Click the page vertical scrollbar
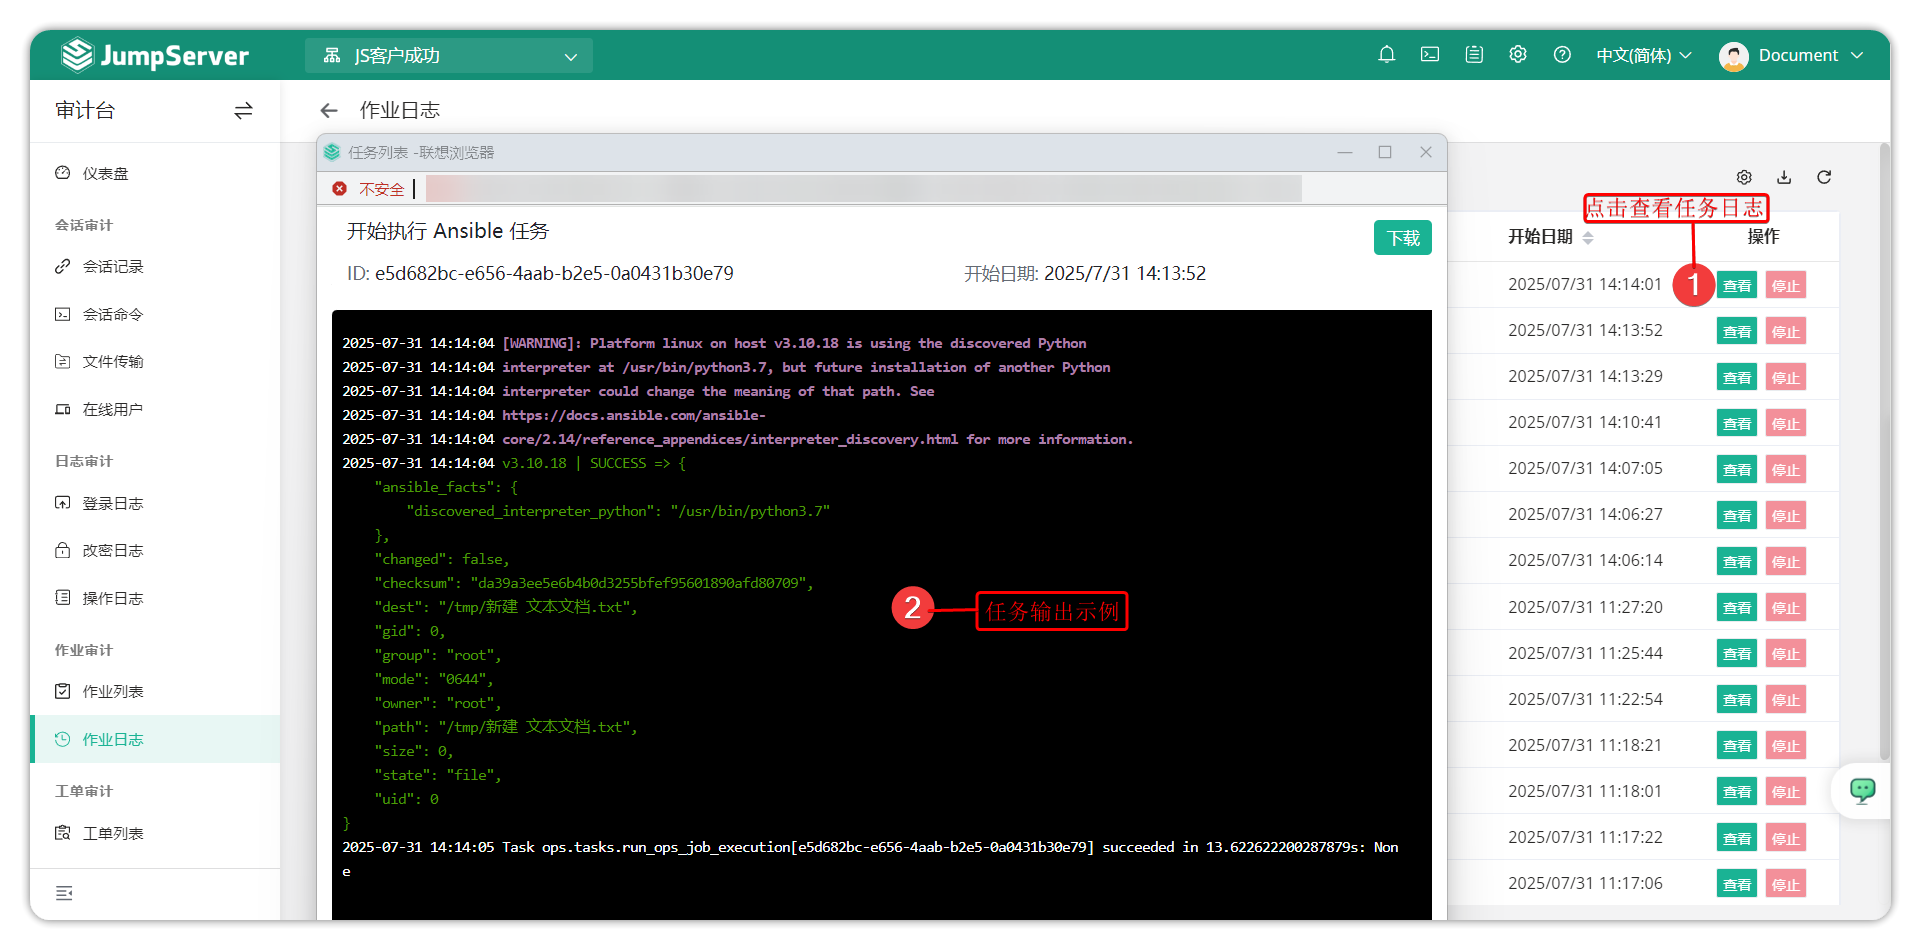 click(x=1884, y=450)
